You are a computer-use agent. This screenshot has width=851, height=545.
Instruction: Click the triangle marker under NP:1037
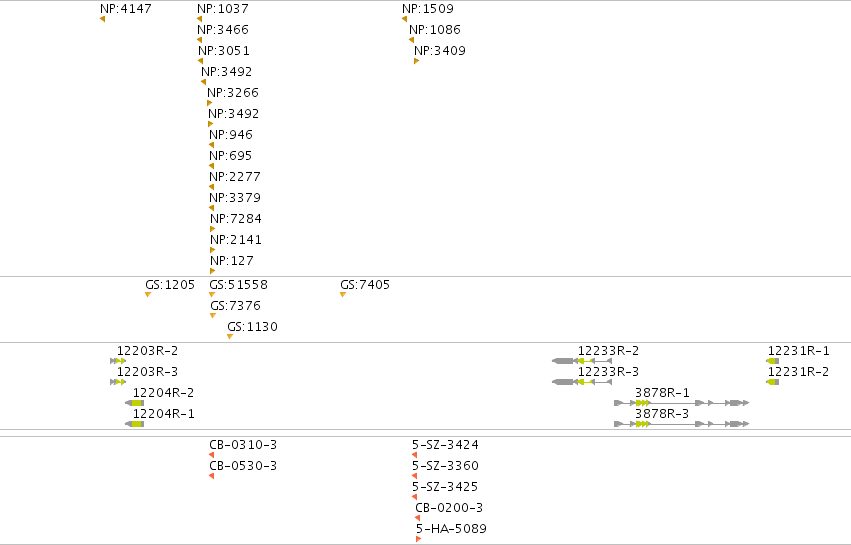point(200,20)
